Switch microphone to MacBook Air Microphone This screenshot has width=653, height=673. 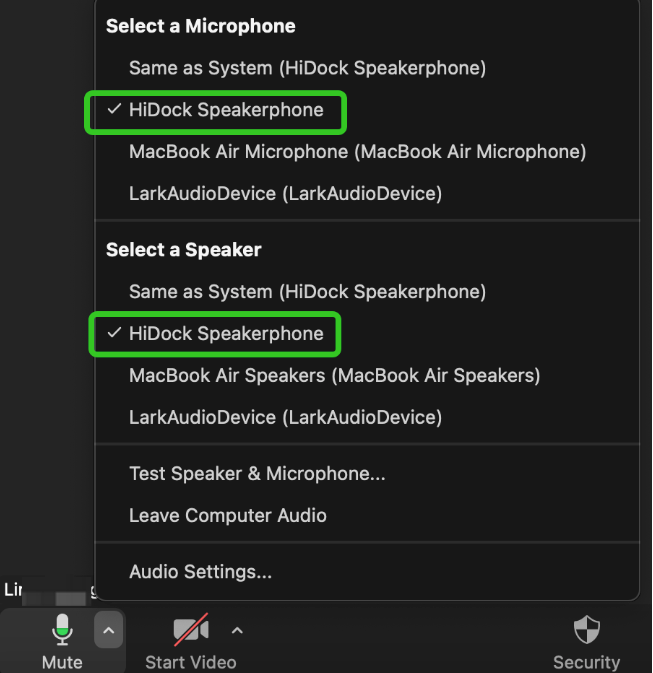[x=357, y=152]
